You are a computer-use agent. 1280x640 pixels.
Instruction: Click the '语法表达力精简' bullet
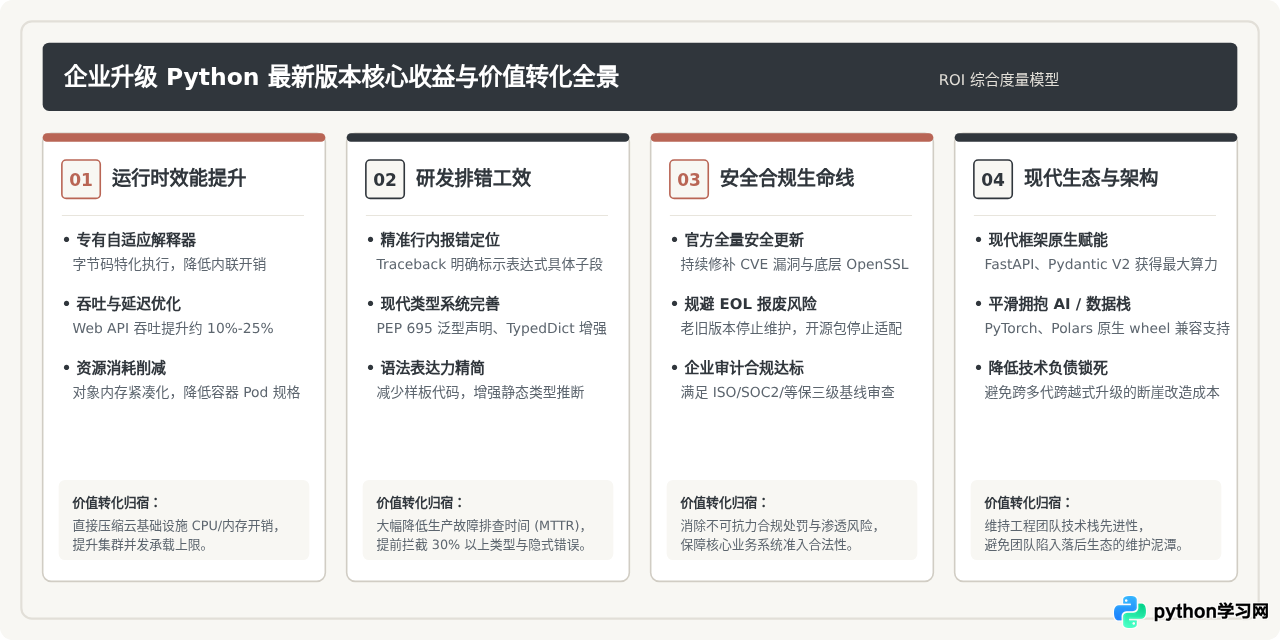pos(432,368)
